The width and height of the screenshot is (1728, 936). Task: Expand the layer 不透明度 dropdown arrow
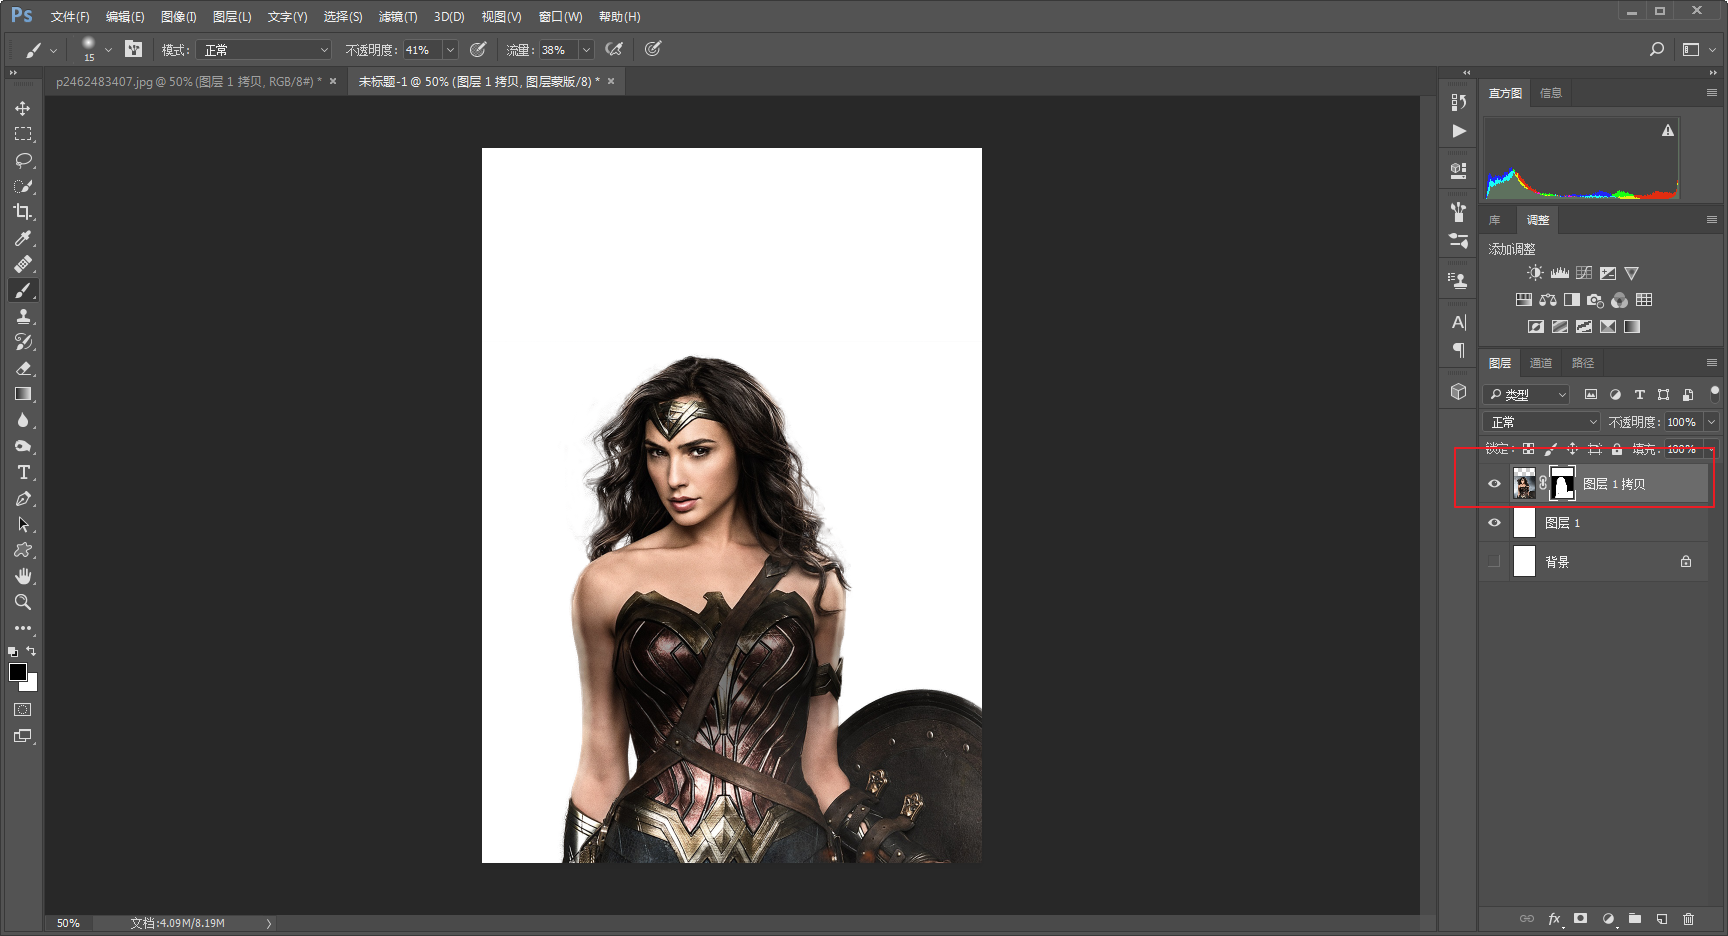point(1711,422)
